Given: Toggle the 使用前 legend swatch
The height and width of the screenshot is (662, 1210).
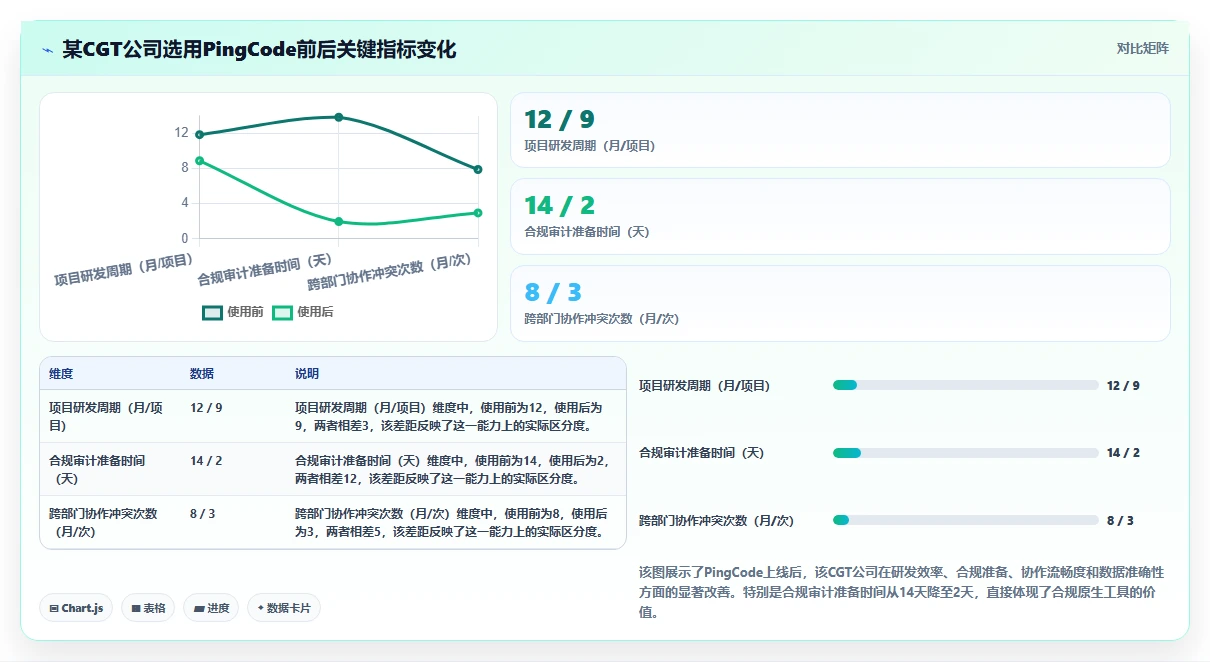Looking at the screenshot, I should (x=212, y=312).
